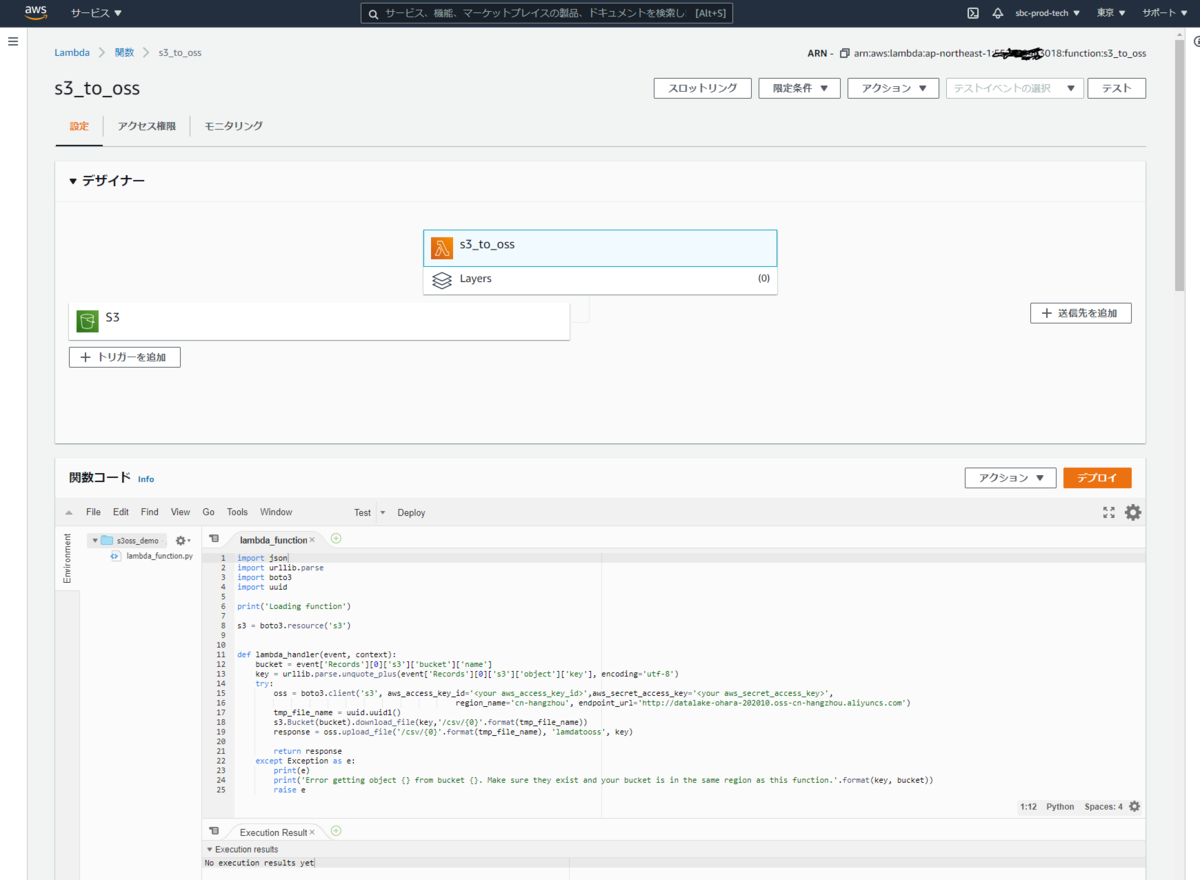The height and width of the screenshot is (880, 1200).
Task: Open the notifications bell
Action: 998,13
